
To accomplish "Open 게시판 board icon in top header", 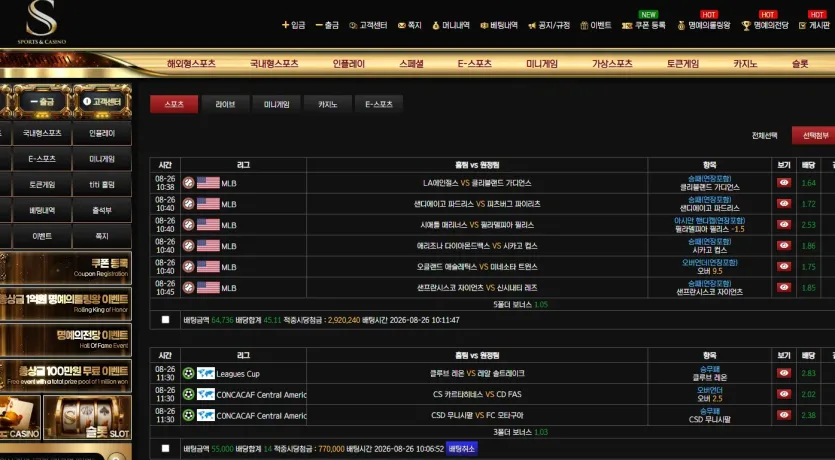I will click(x=803, y=26).
